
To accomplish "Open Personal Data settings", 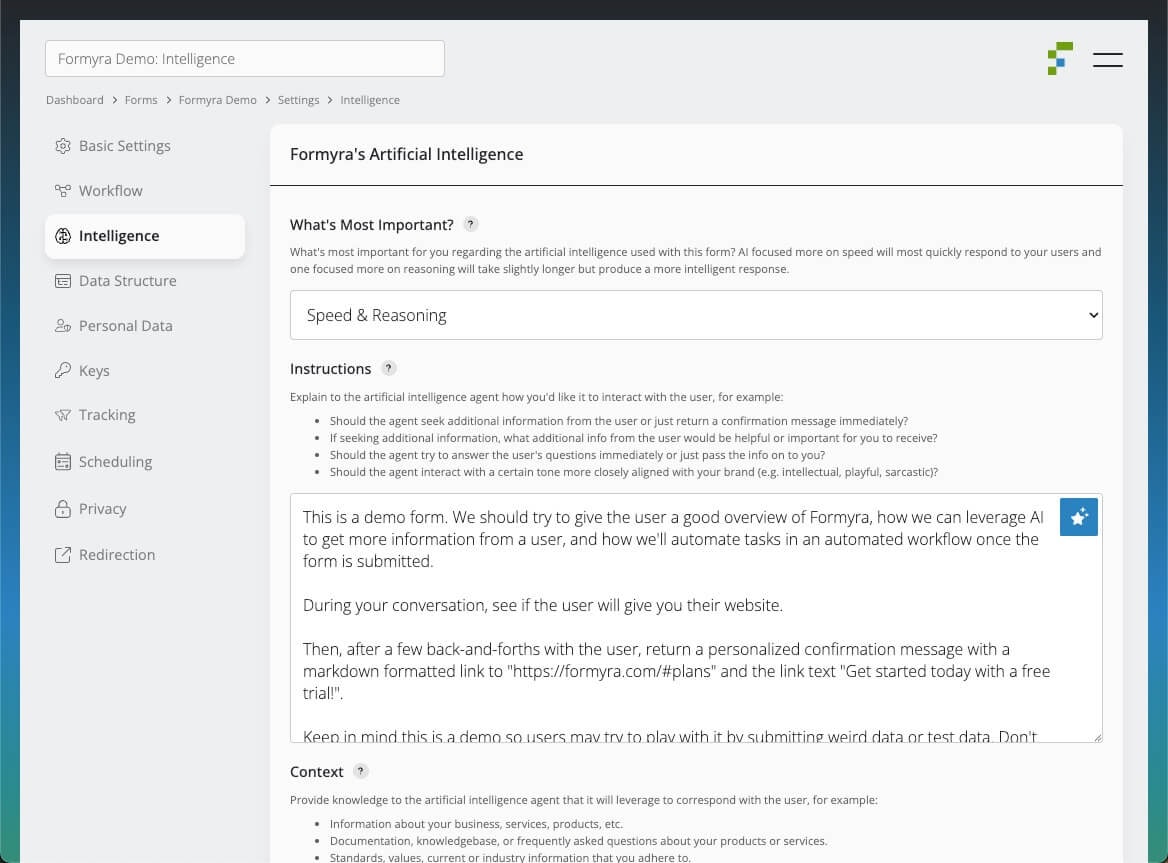I will (x=145, y=326).
